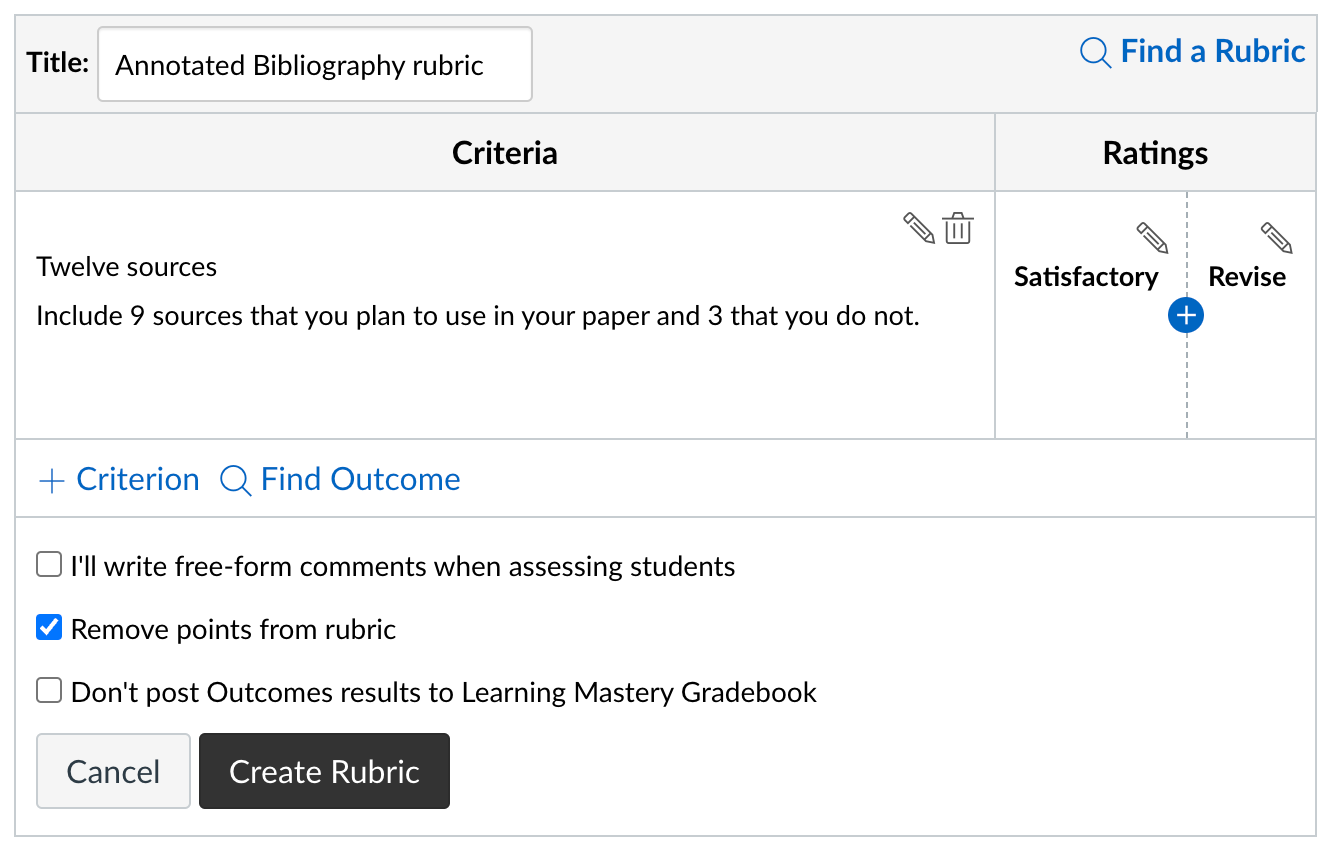
Task: Delete the Twelve sources criterion with trash icon
Action: (959, 228)
